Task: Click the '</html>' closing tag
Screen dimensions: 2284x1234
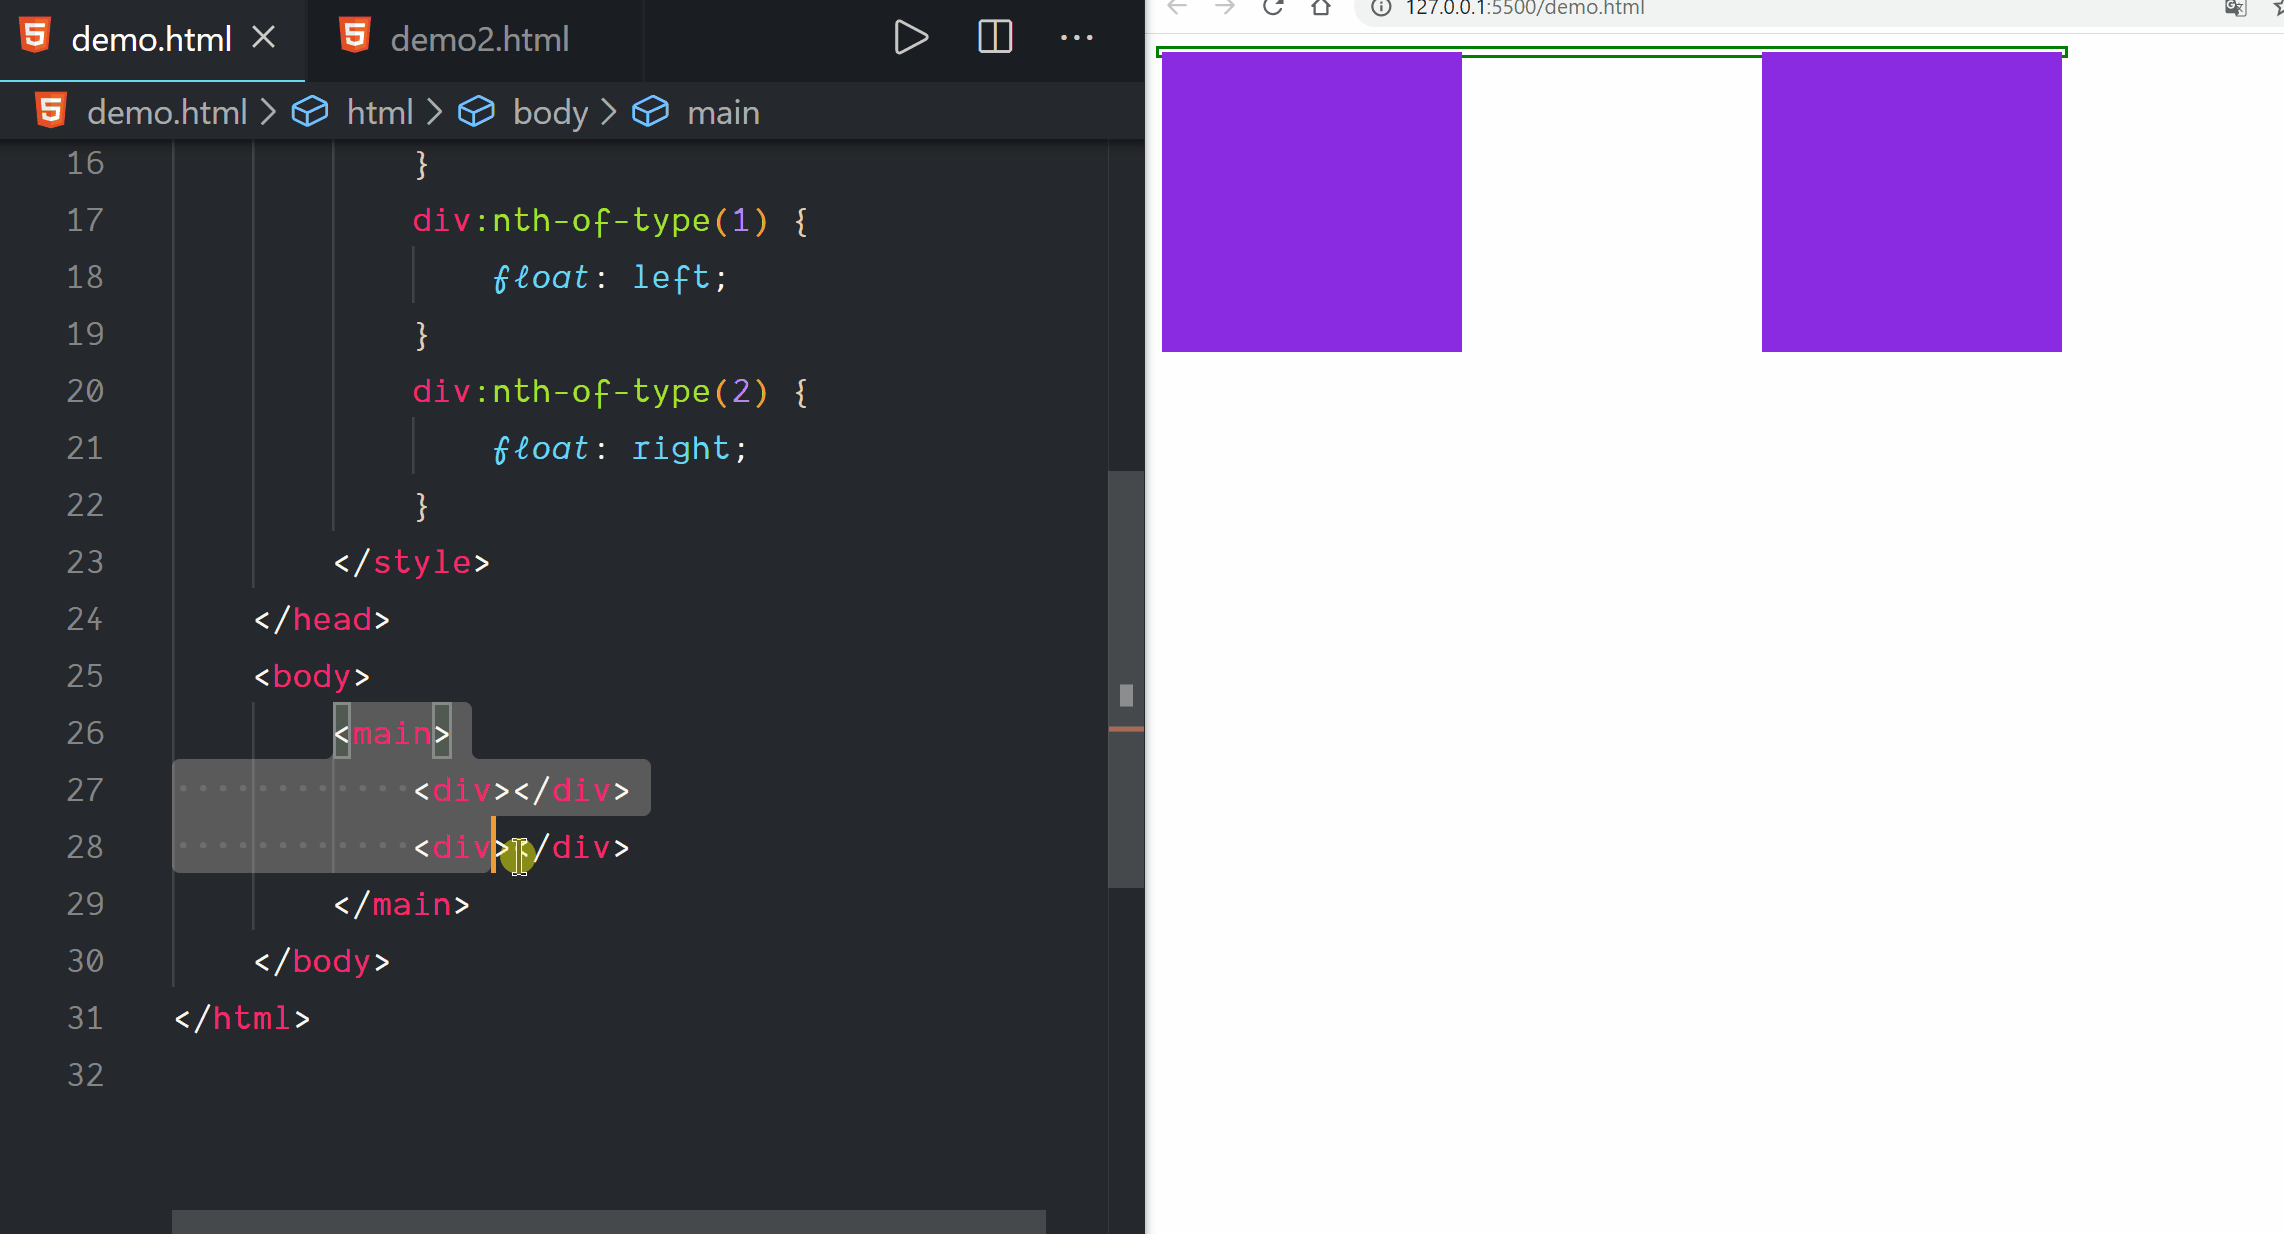Action: tap(242, 1018)
